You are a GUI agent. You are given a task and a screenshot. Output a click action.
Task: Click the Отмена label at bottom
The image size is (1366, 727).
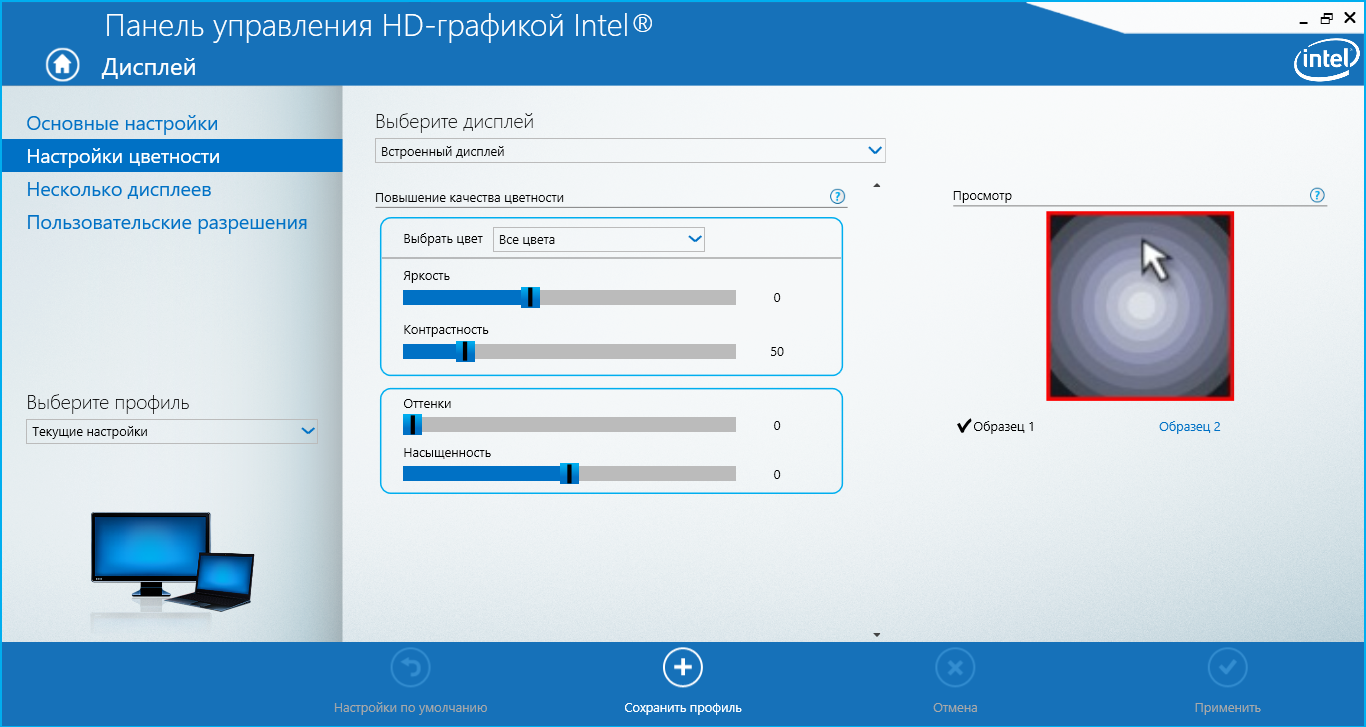955,708
